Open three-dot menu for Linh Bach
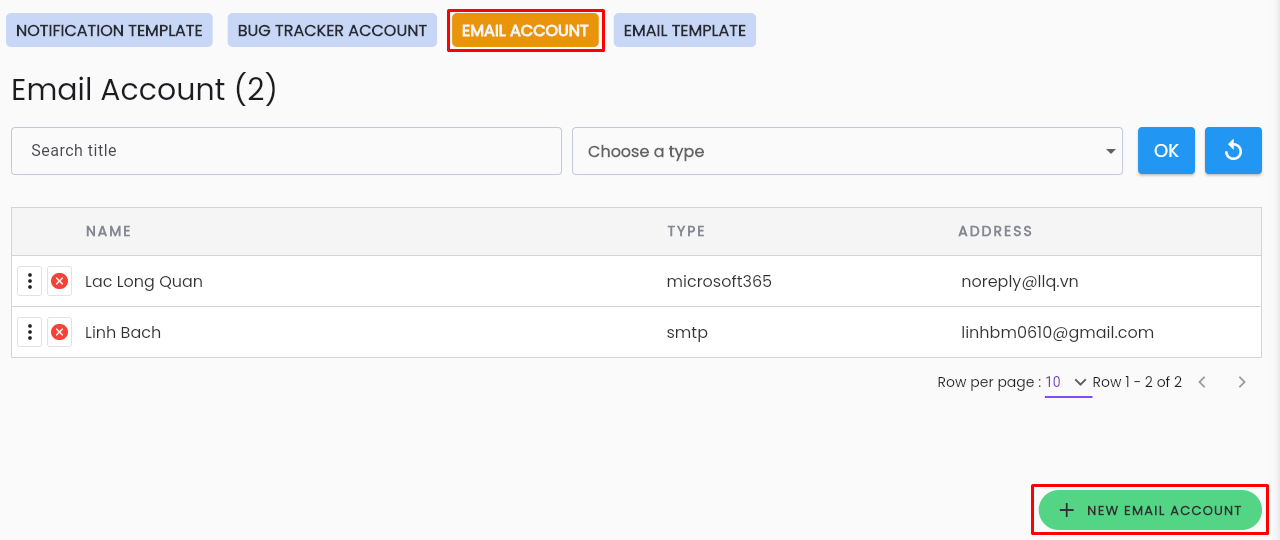This screenshot has width=1280, height=540. (30, 332)
